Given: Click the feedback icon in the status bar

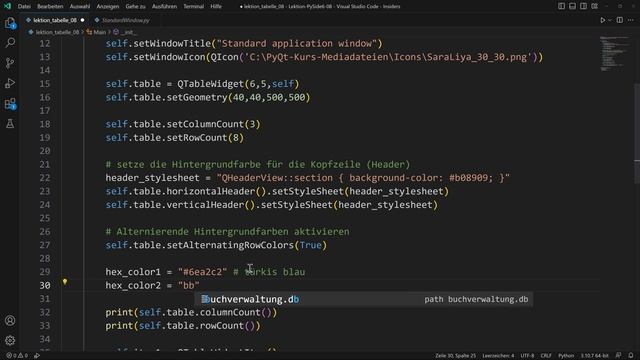Looking at the screenshot, I should 619,356.
